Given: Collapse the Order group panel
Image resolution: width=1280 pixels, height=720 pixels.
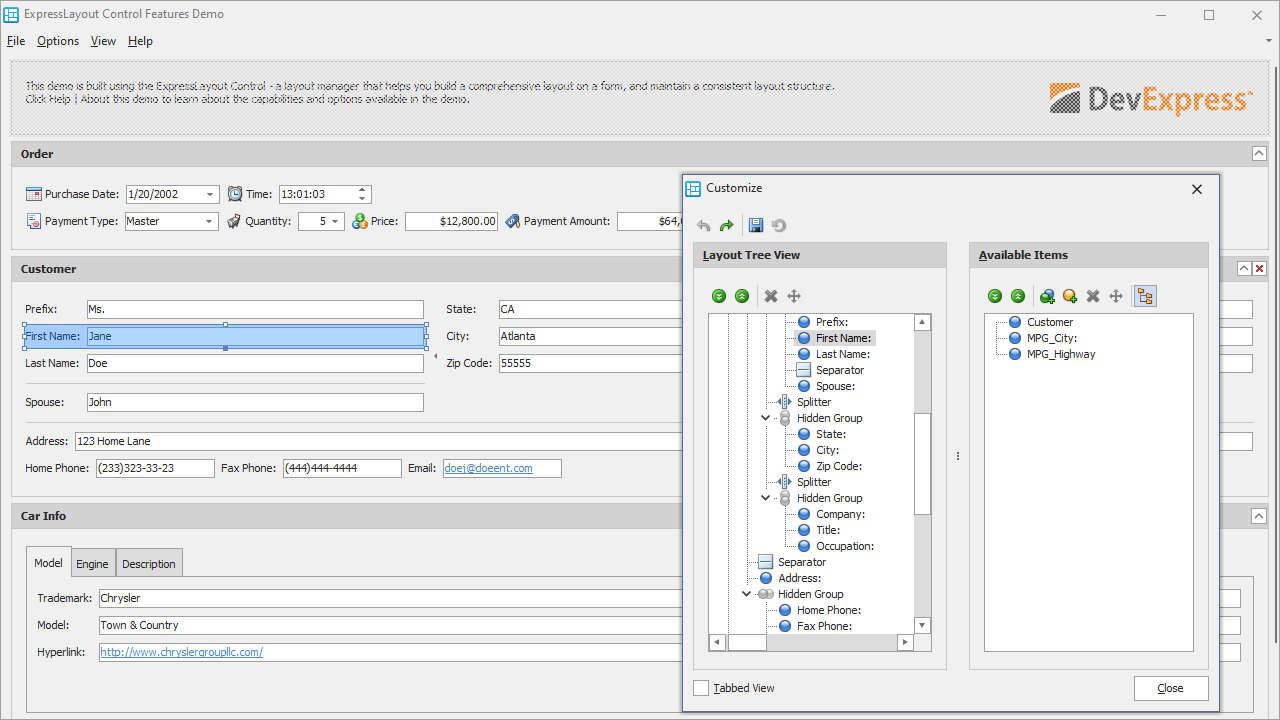Looking at the screenshot, I should (x=1259, y=154).
